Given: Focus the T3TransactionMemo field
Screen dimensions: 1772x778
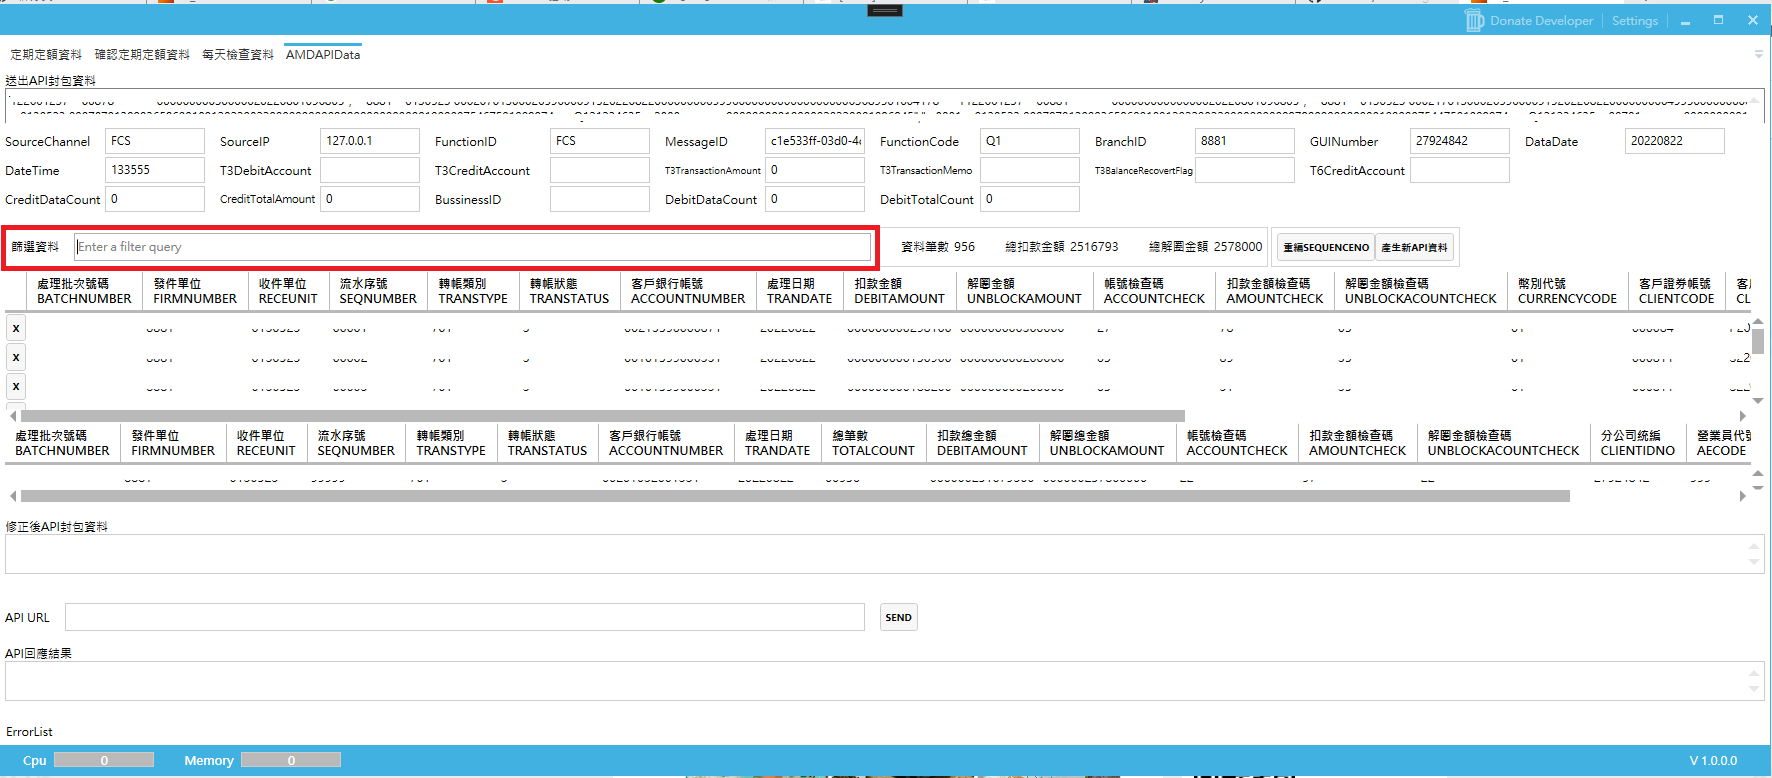Looking at the screenshot, I should point(1030,170).
